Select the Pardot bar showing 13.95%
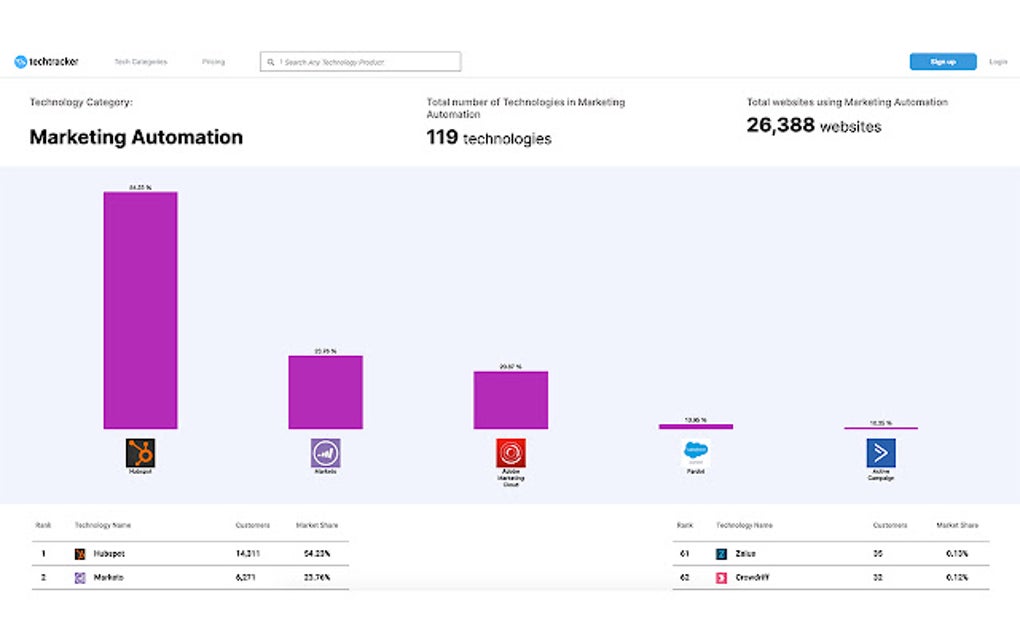This screenshot has height=638, width=1020. pos(695,425)
